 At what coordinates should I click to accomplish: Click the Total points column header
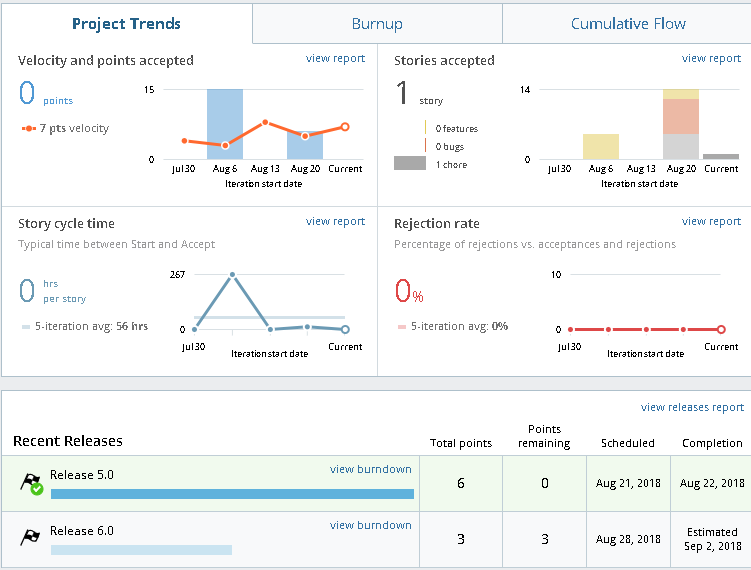click(461, 444)
